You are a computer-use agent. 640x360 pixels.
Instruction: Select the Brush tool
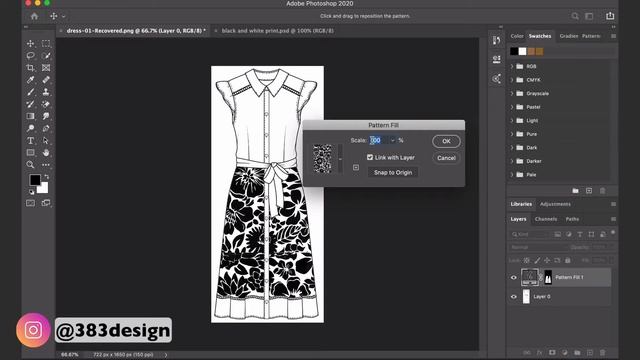(31, 92)
